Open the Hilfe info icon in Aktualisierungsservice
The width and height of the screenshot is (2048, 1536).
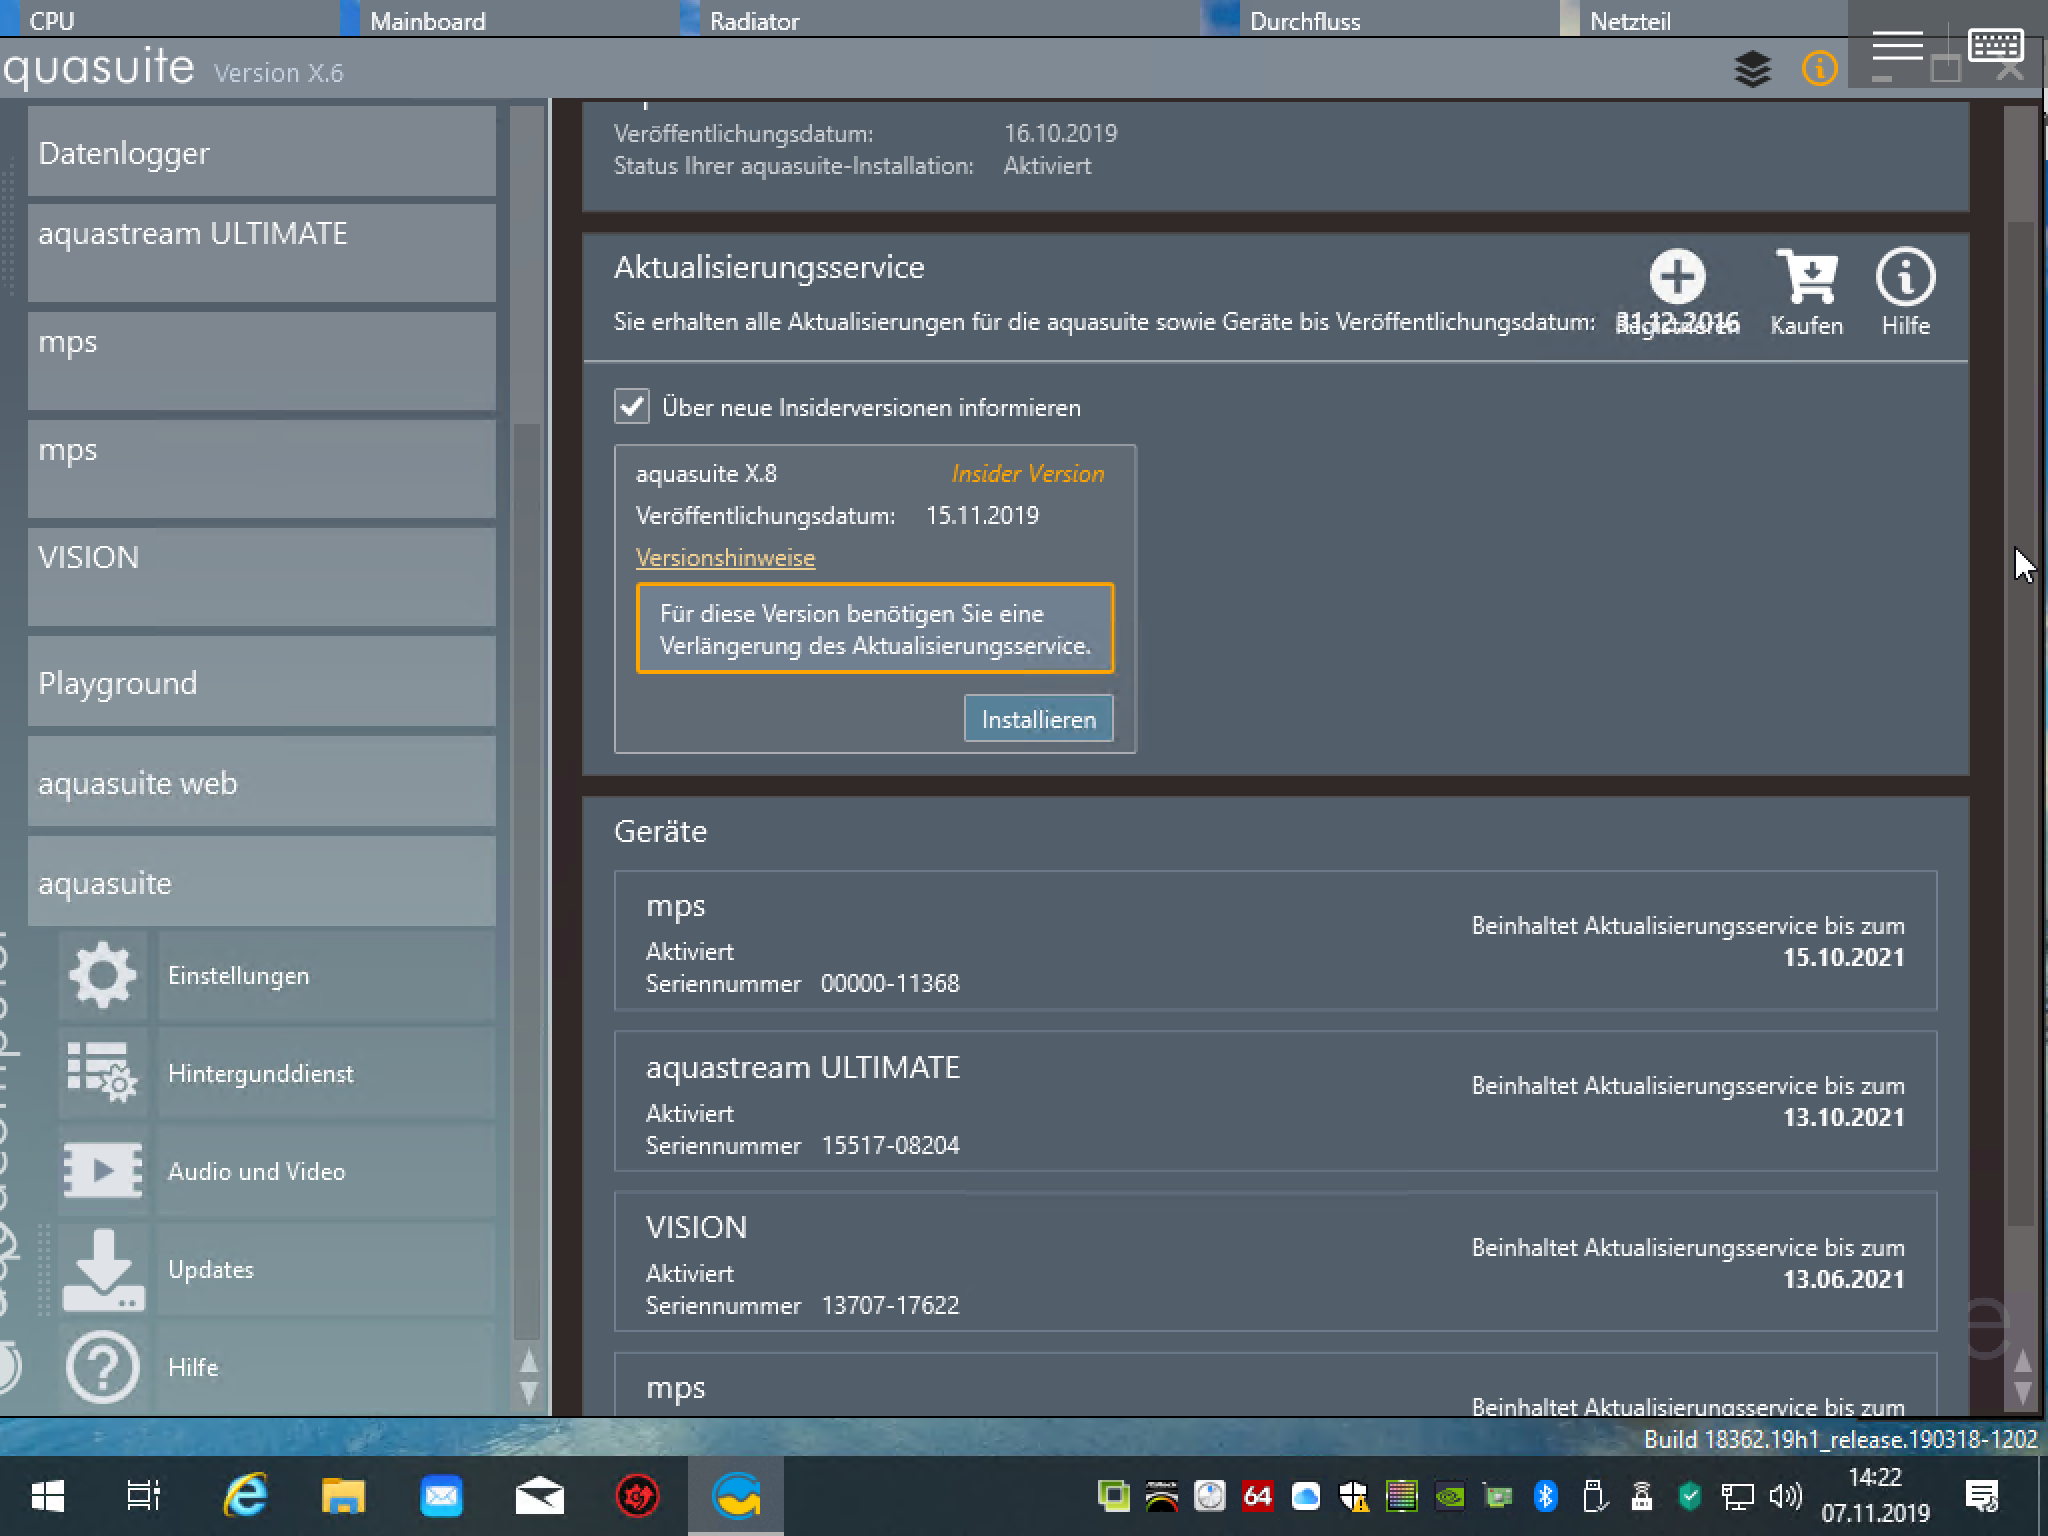click(1905, 278)
